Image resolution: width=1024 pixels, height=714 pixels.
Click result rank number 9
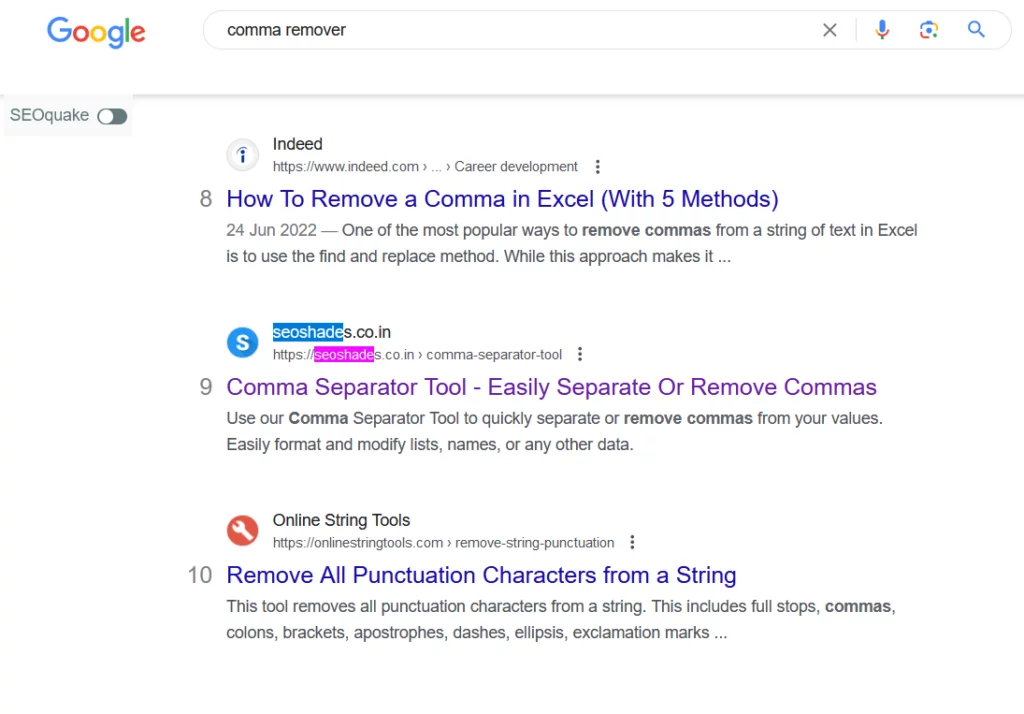click(x=206, y=387)
